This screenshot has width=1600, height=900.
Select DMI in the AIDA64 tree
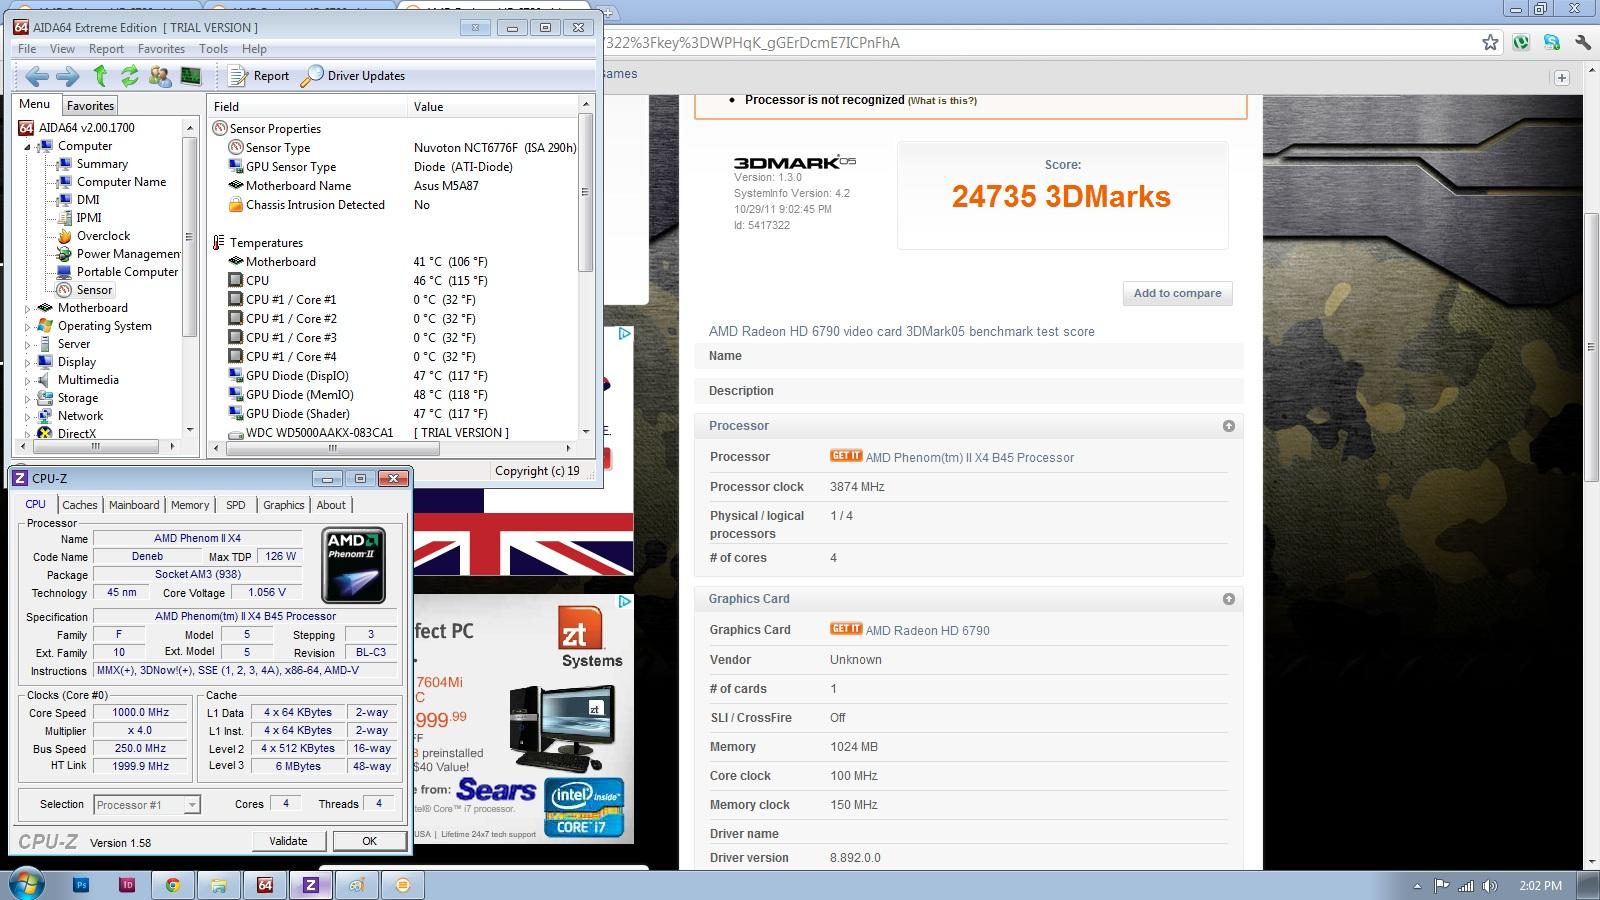pyautogui.click(x=88, y=200)
